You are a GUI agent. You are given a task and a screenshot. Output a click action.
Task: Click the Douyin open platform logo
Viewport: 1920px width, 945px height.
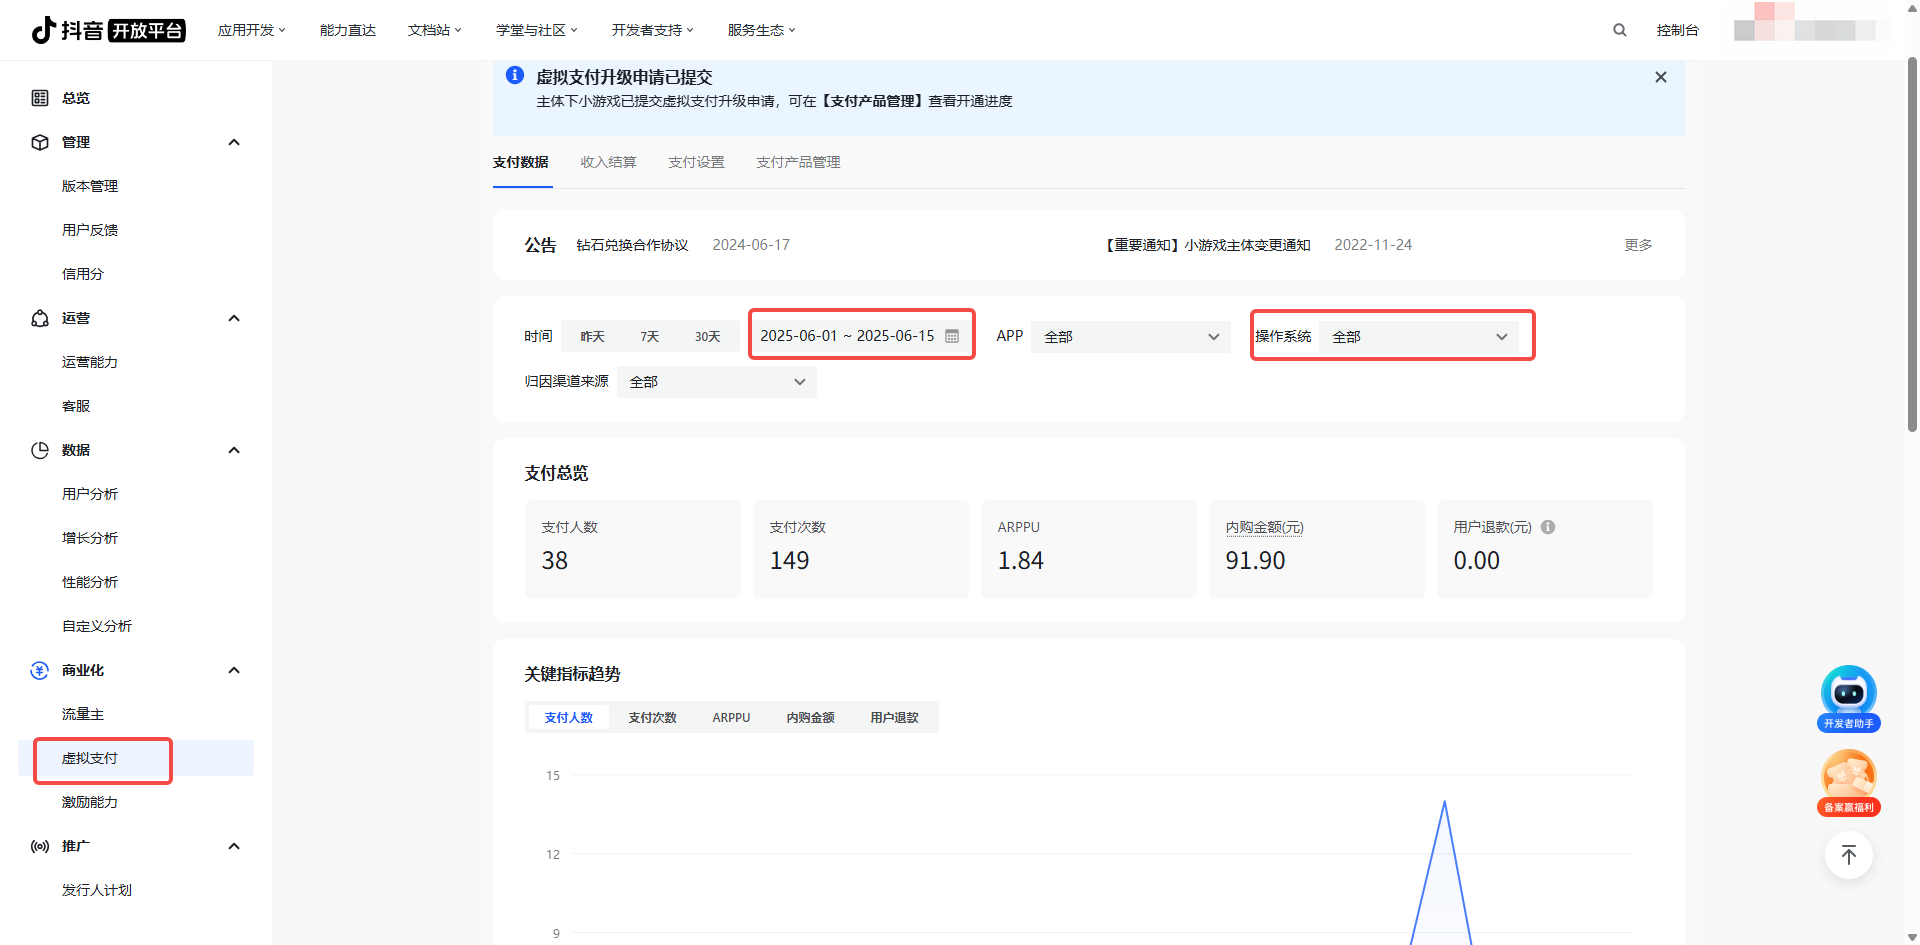(108, 30)
